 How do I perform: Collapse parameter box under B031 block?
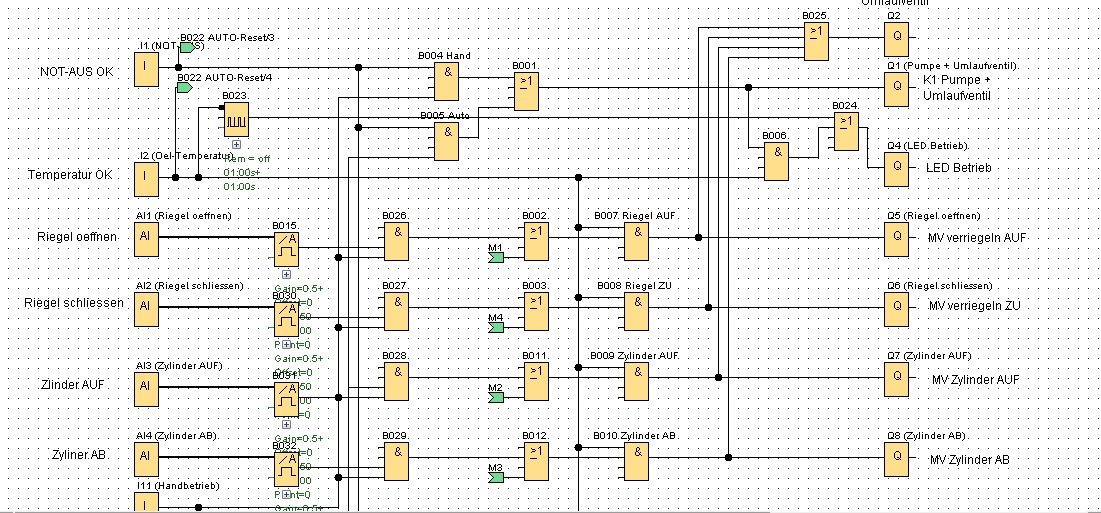(x=286, y=425)
